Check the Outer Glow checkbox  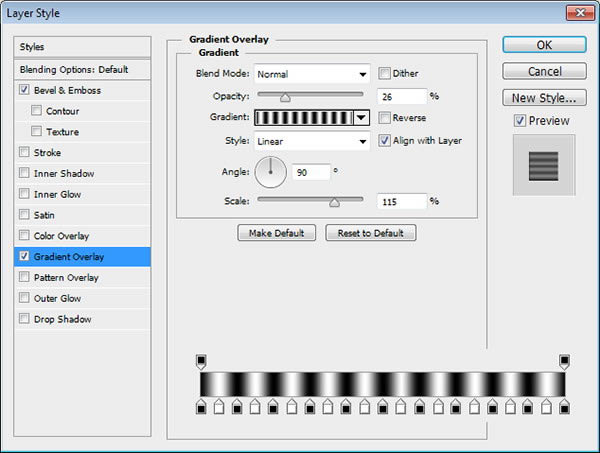coord(24,297)
